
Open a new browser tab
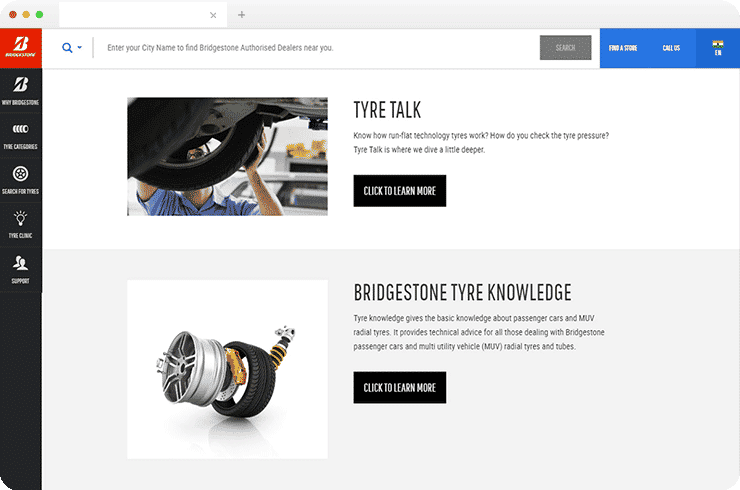coord(241,15)
